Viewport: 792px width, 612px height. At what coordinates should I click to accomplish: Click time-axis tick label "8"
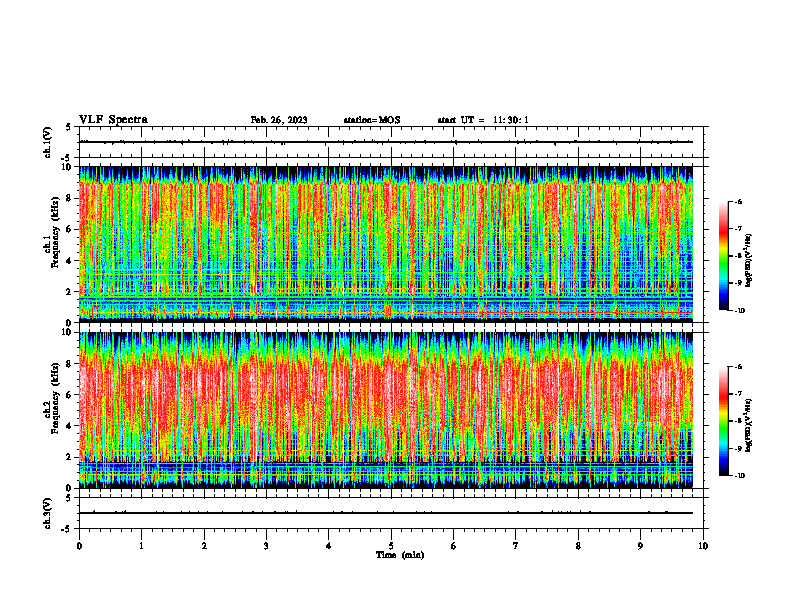(578, 546)
